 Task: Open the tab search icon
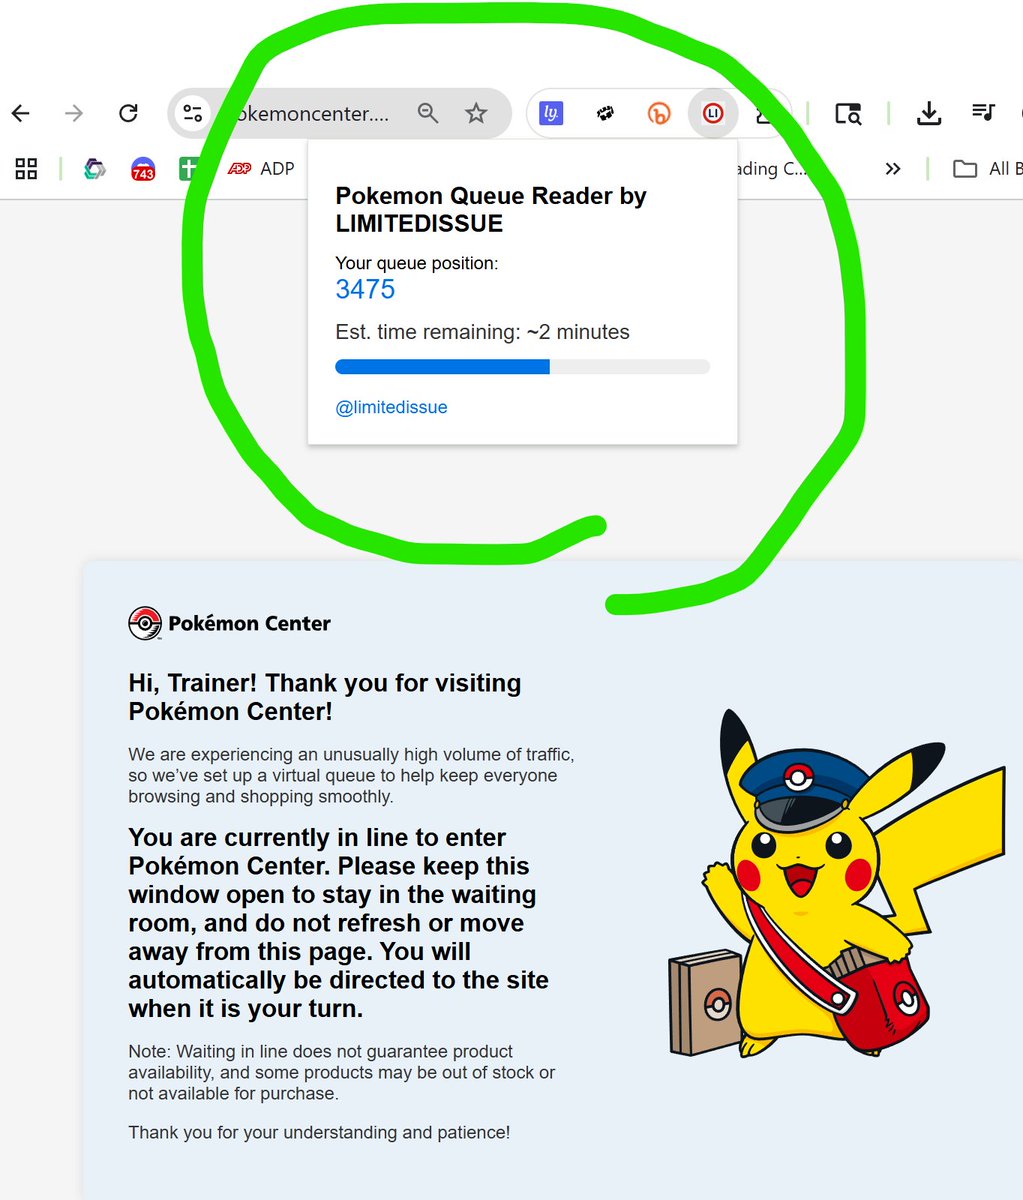pyautogui.click(x=848, y=113)
